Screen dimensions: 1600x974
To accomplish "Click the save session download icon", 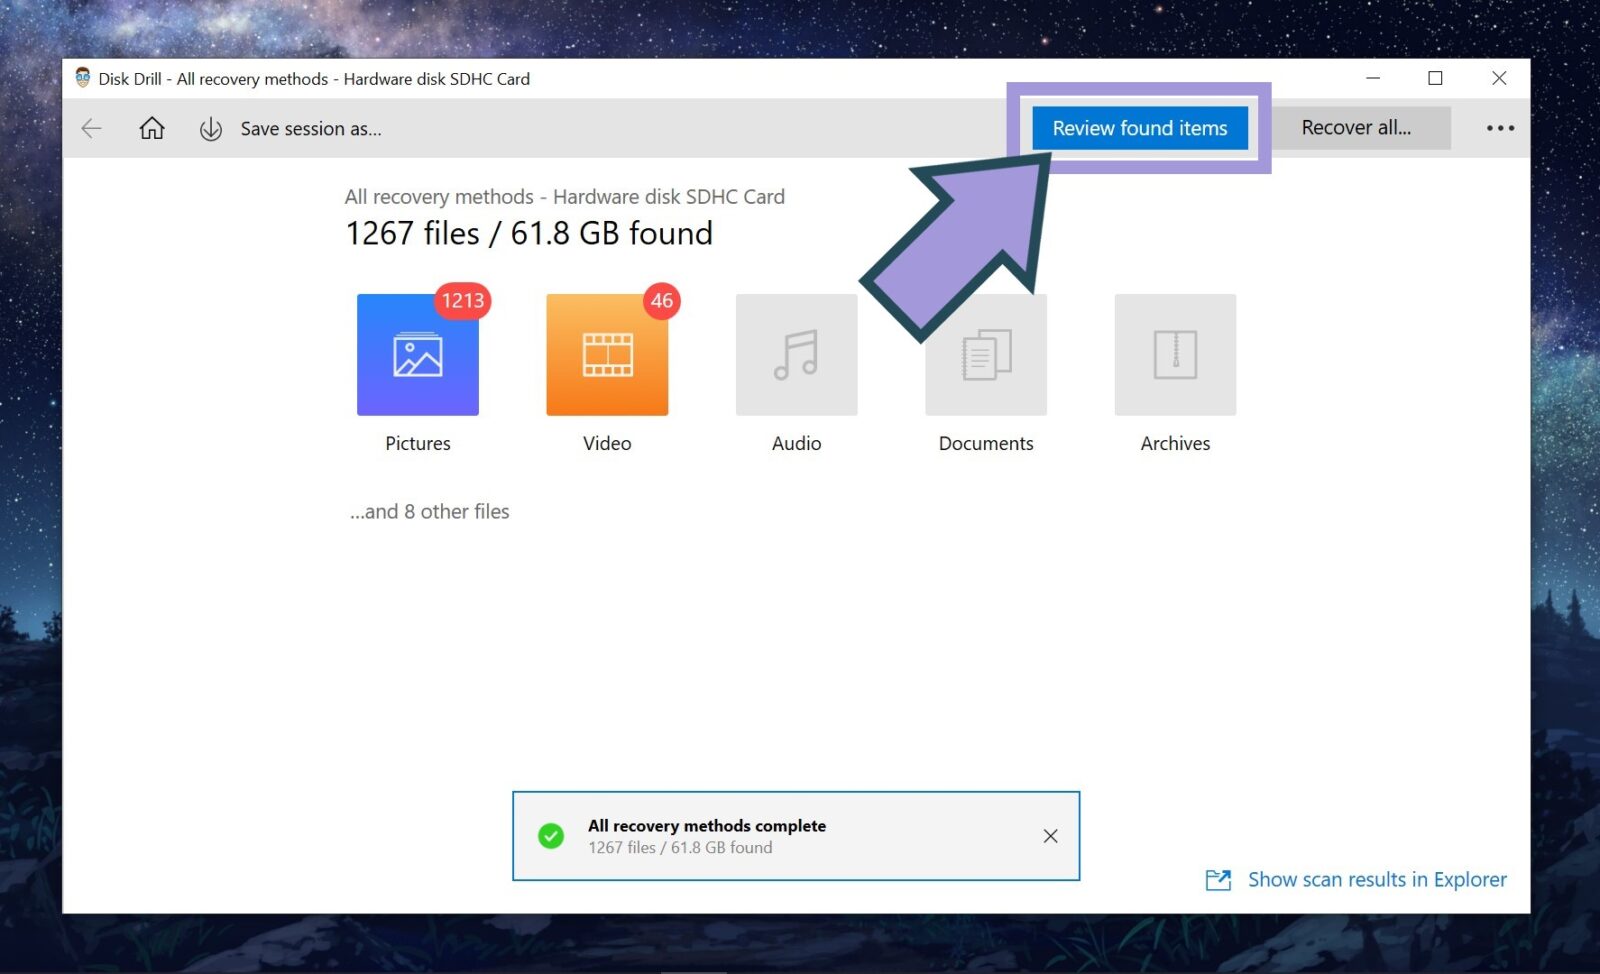I will coord(211,128).
